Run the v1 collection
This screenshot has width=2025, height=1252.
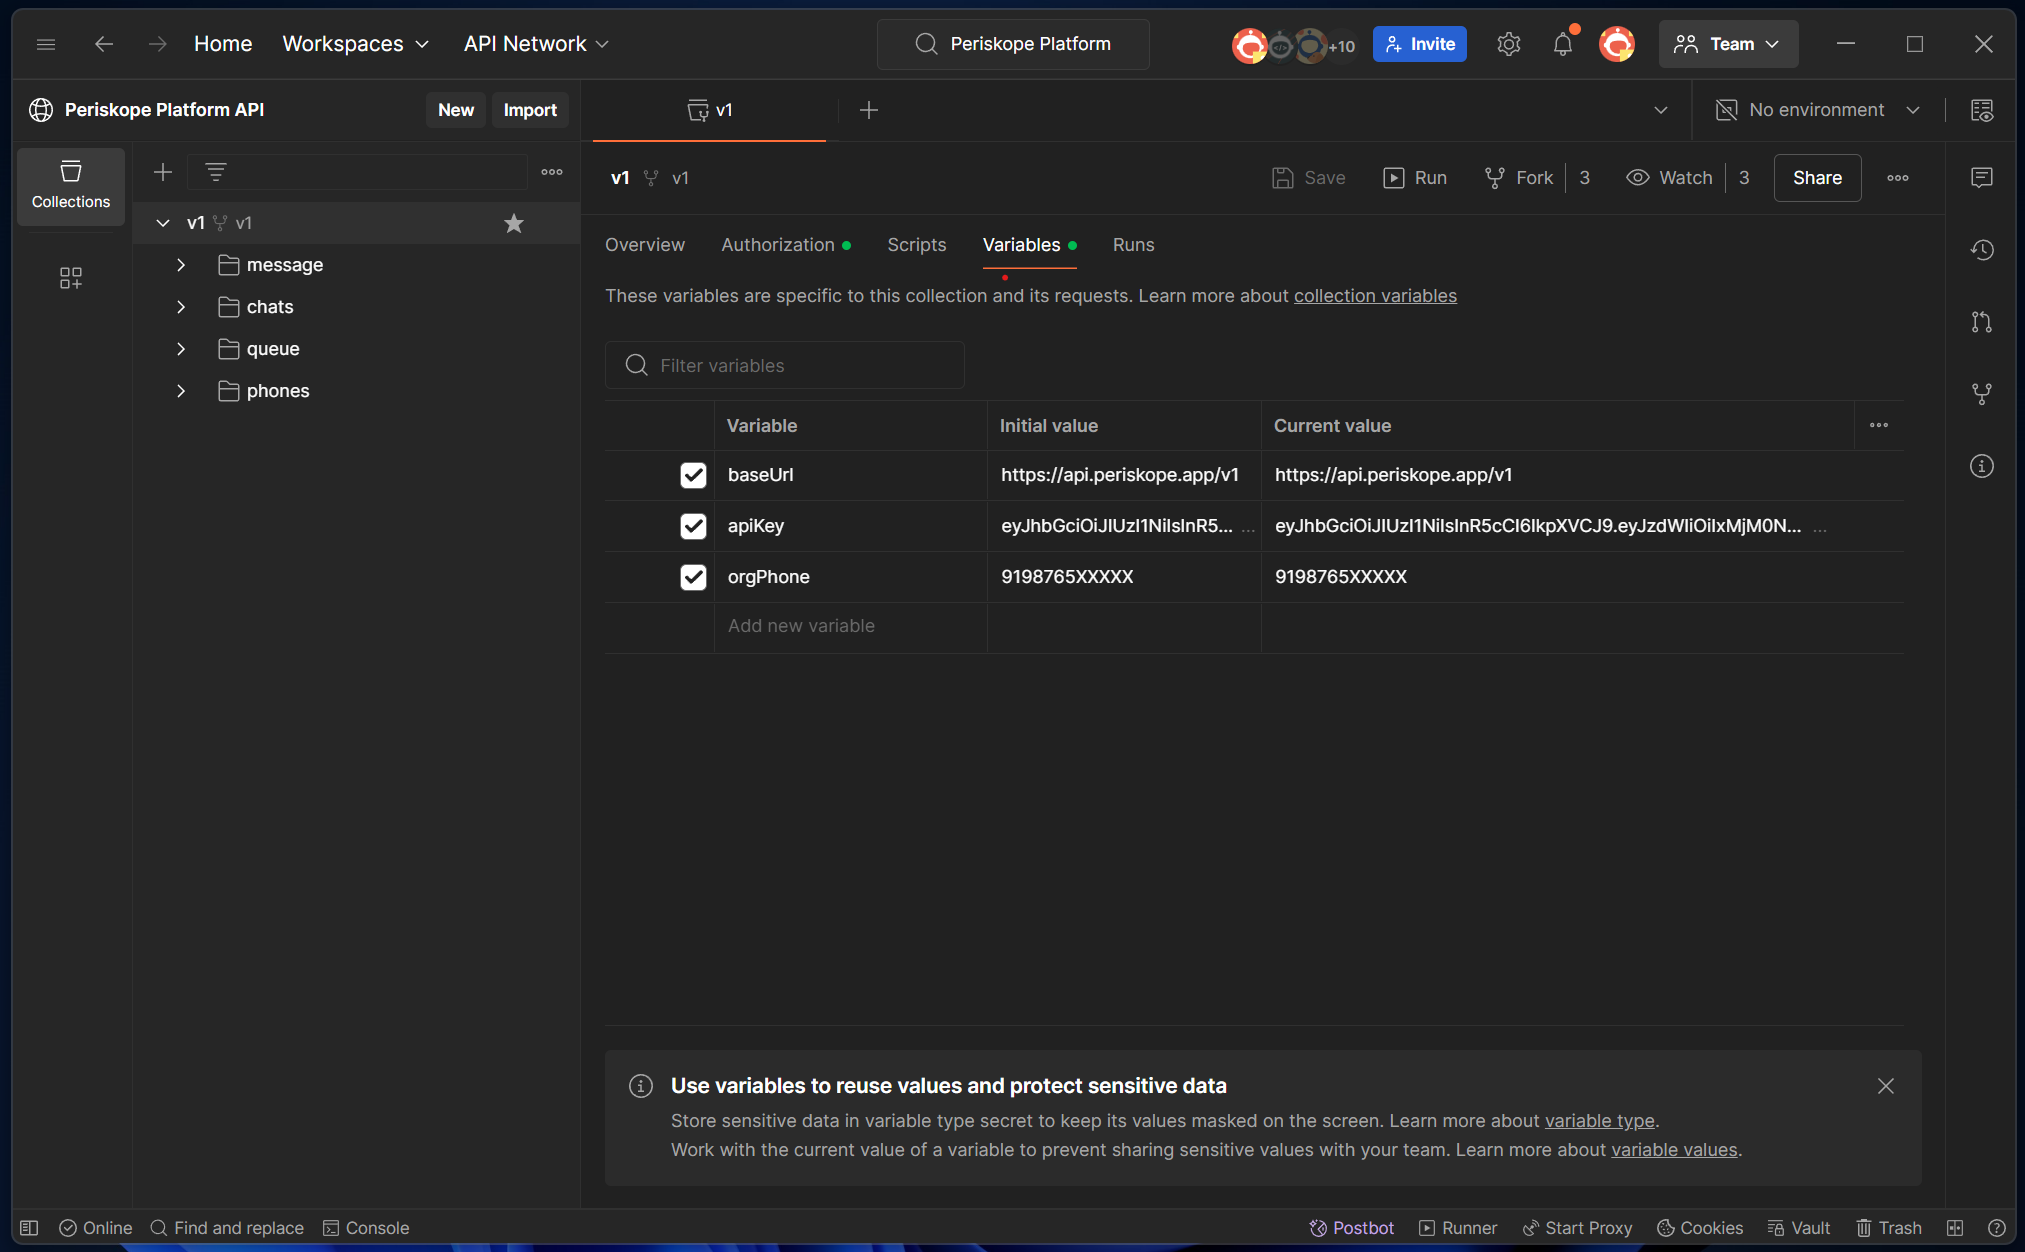(x=1415, y=178)
